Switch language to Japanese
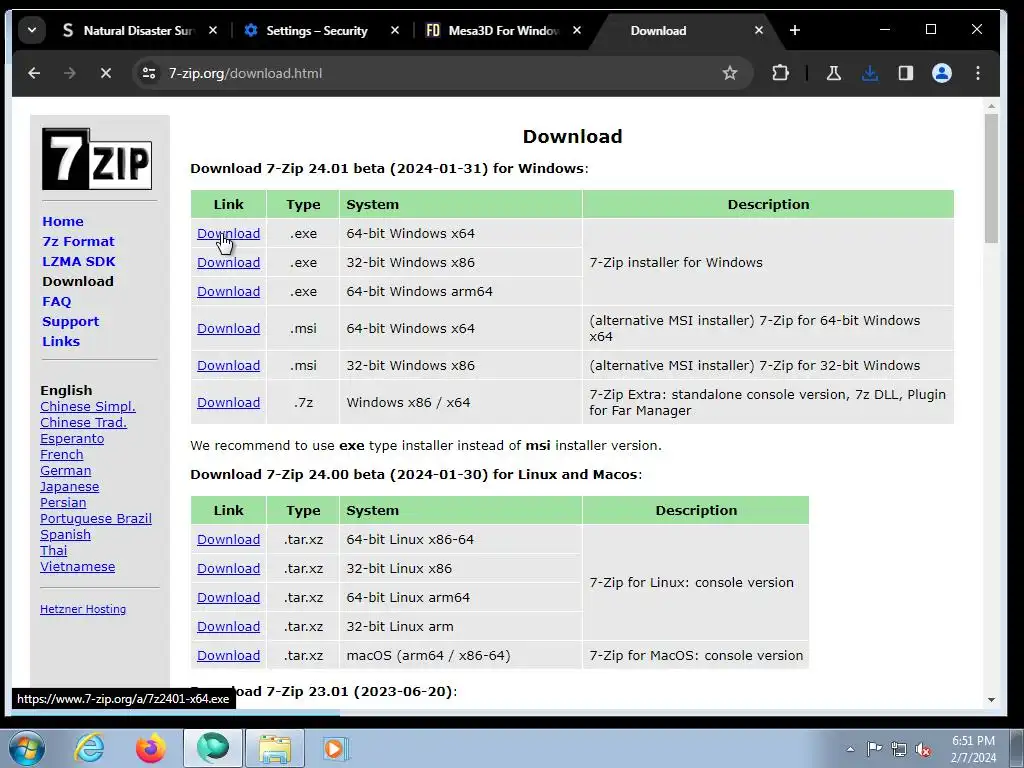 click(69, 487)
